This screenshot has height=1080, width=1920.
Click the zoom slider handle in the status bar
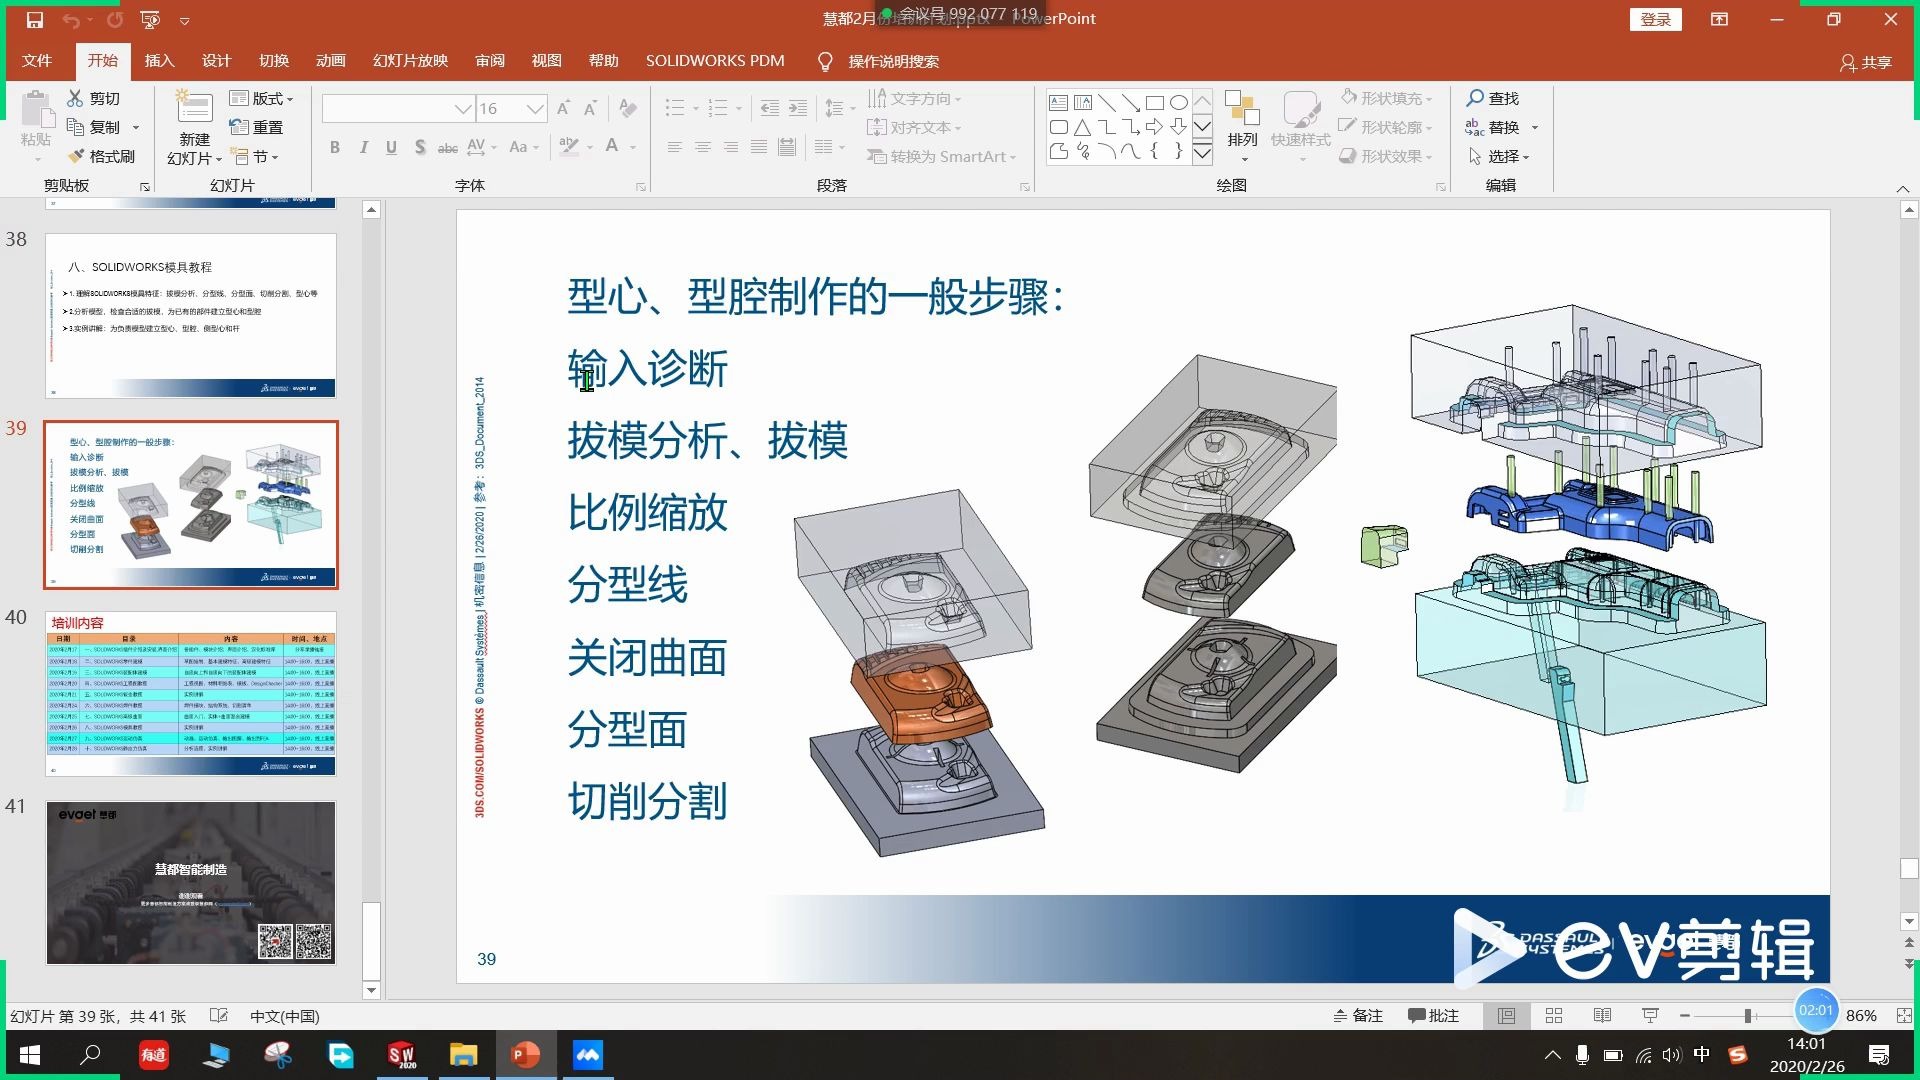click(x=1748, y=1016)
